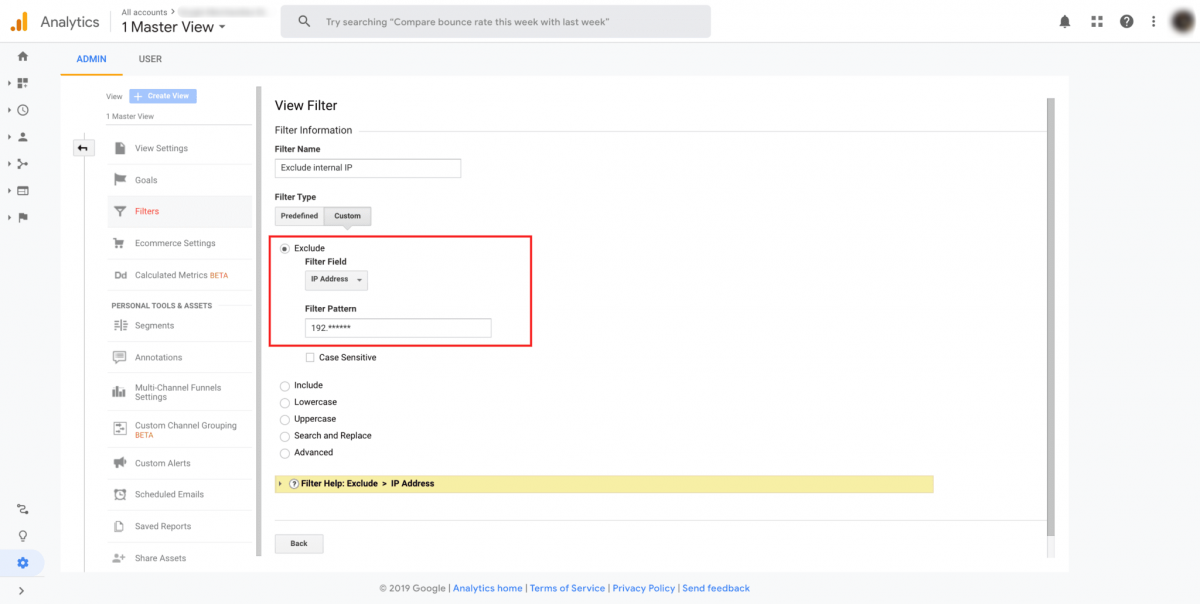The height and width of the screenshot is (604, 1200).
Task: Click the back arrow beside View column
Action: click(83, 148)
